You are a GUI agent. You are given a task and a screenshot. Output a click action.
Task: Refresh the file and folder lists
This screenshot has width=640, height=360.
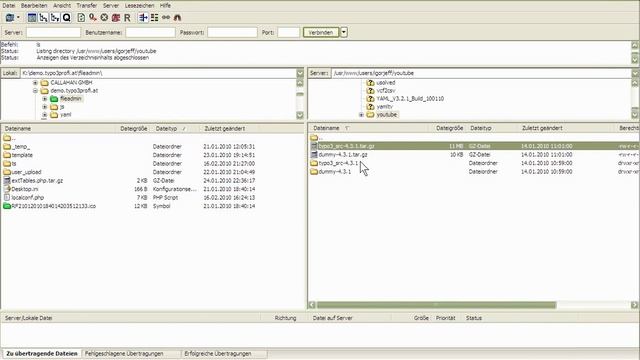click(81, 18)
